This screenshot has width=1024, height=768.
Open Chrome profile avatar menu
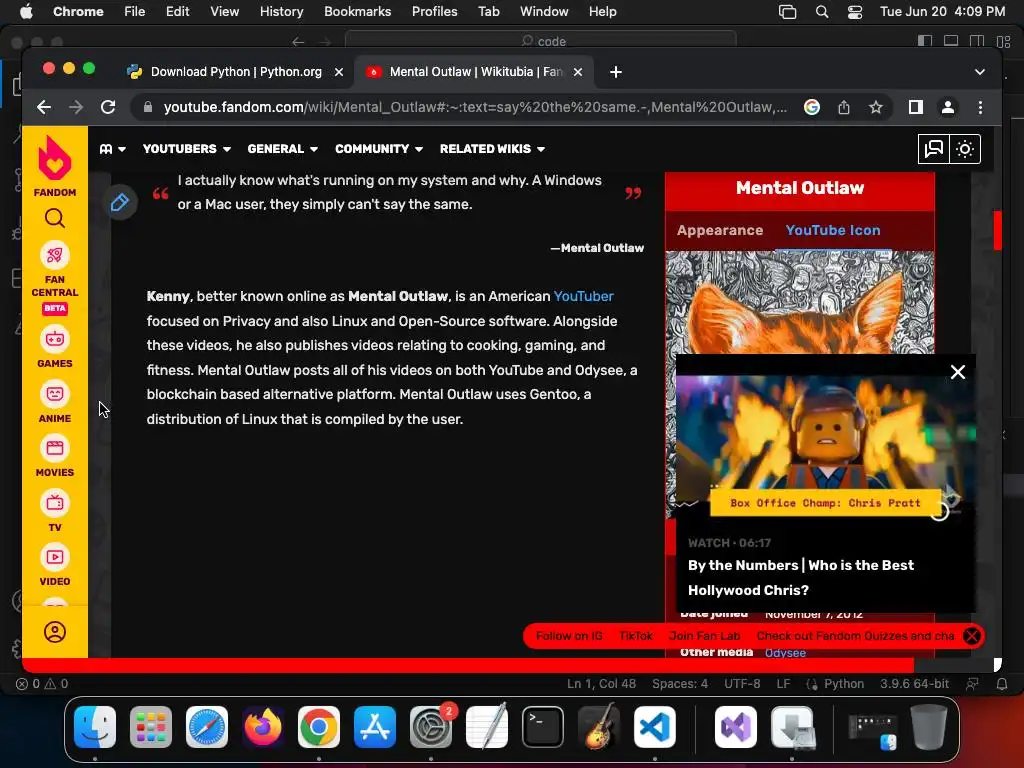[948, 107]
